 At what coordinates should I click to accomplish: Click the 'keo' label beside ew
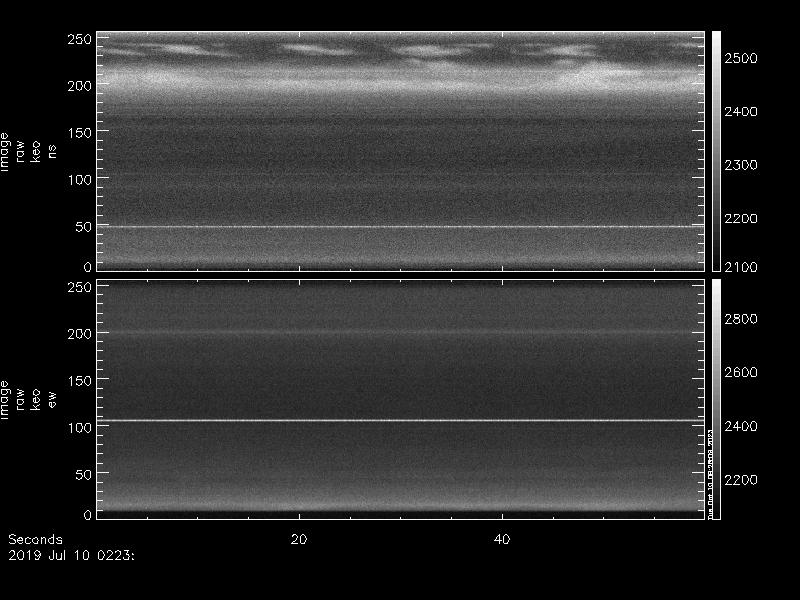point(35,399)
